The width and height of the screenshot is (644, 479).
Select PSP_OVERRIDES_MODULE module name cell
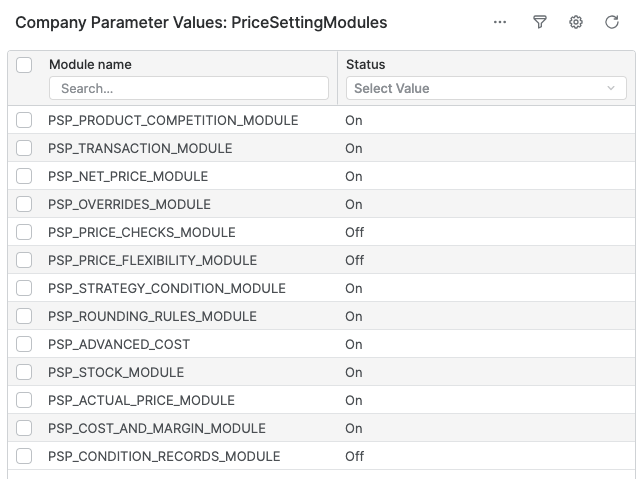[129, 204]
